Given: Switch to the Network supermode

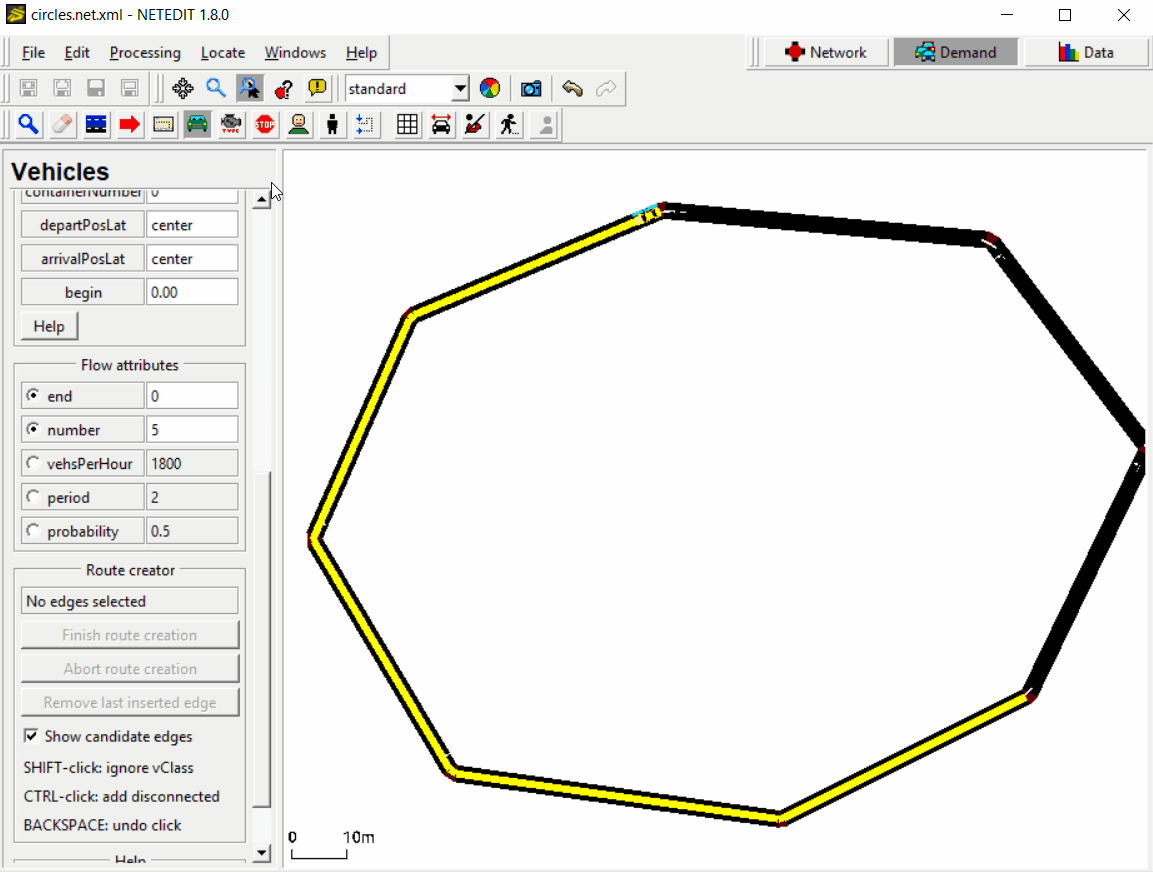Looking at the screenshot, I should click(x=826, y=51).
